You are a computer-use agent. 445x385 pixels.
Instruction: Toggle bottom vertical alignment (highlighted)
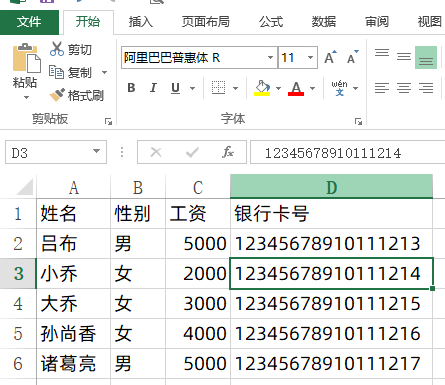click(x=426, y=58)
